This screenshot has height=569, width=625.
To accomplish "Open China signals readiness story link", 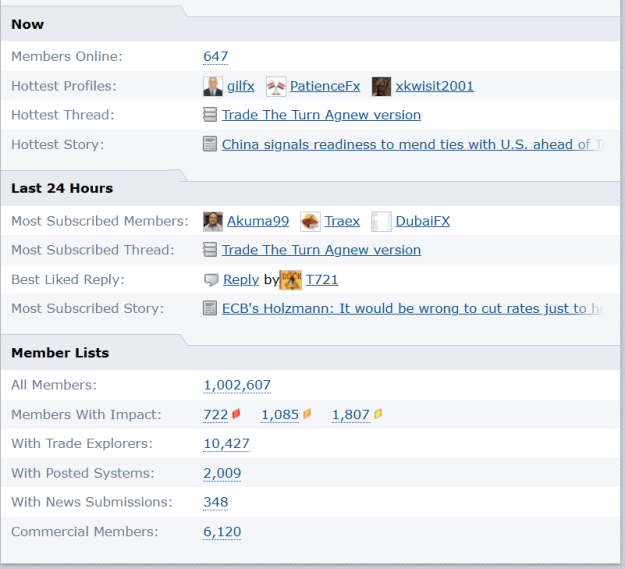I will click(413, 144).
